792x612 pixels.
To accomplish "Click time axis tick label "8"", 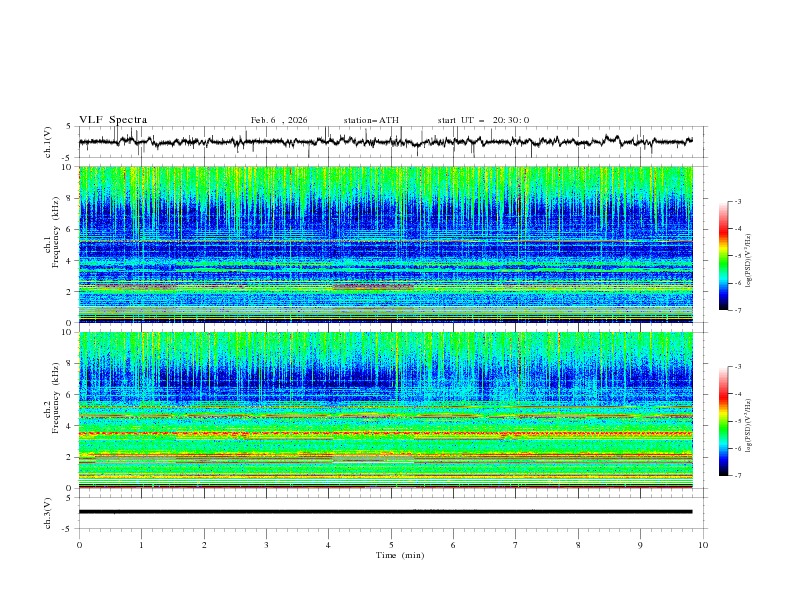I will [x=578, y=545].
